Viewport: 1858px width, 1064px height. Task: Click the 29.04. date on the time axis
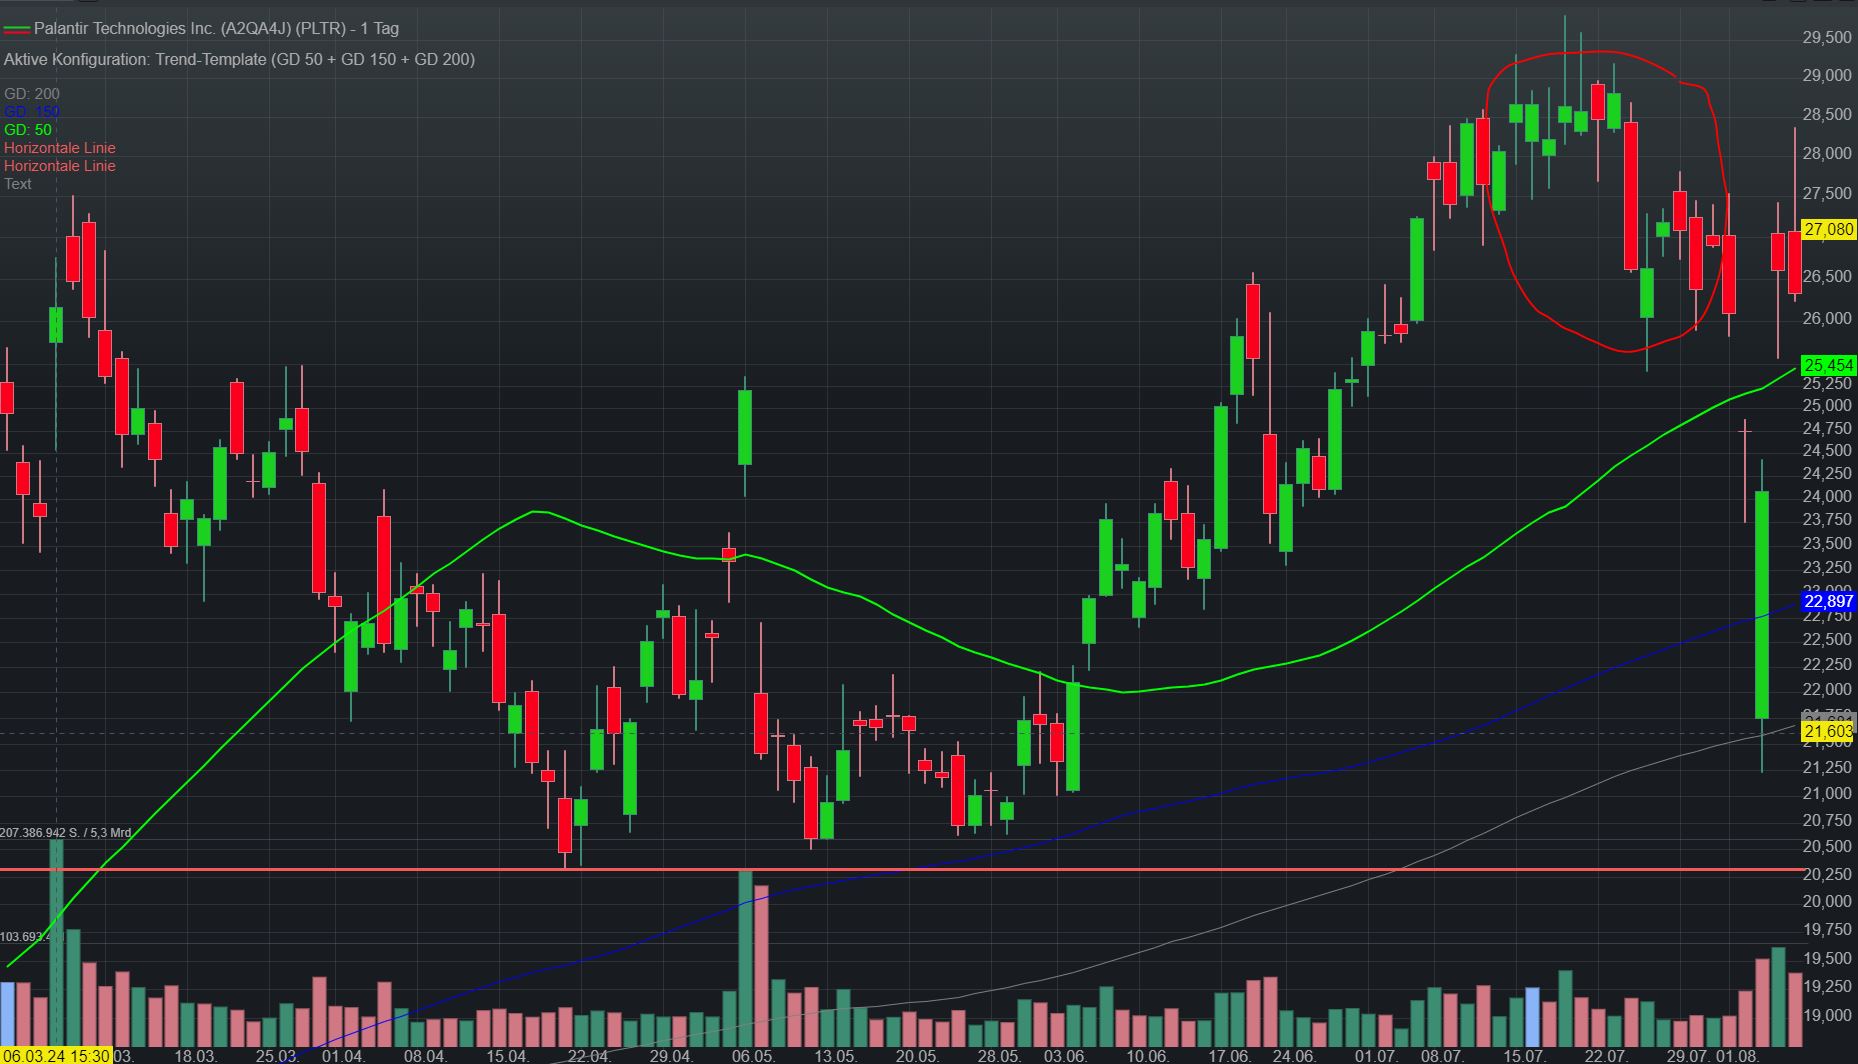click(x=670, y=1056)
